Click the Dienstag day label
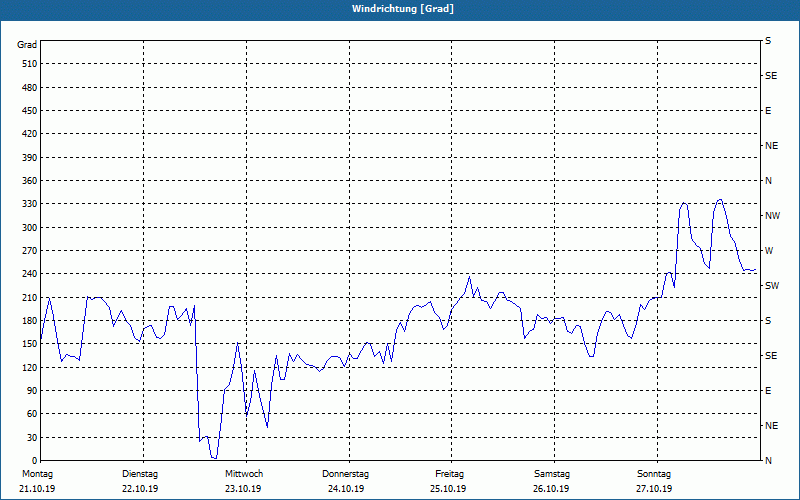Image resolution: width=800 pixels, height=500 pixels. [x=140, y=474]
